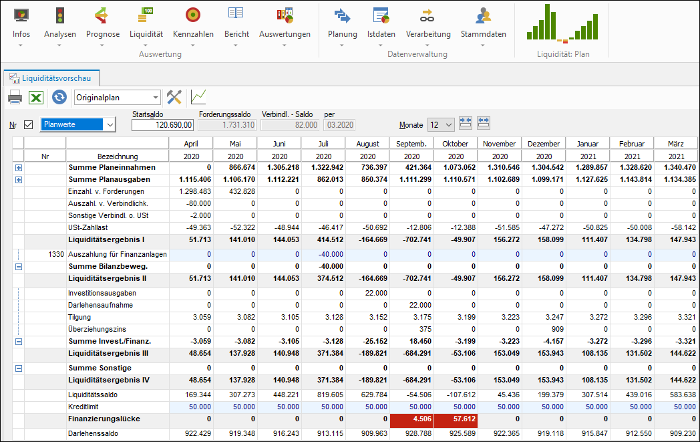The width and height of the screenshot is (700, 442).
Task: Export to Excel with the green X icon
Action: [x=36, y=97]
